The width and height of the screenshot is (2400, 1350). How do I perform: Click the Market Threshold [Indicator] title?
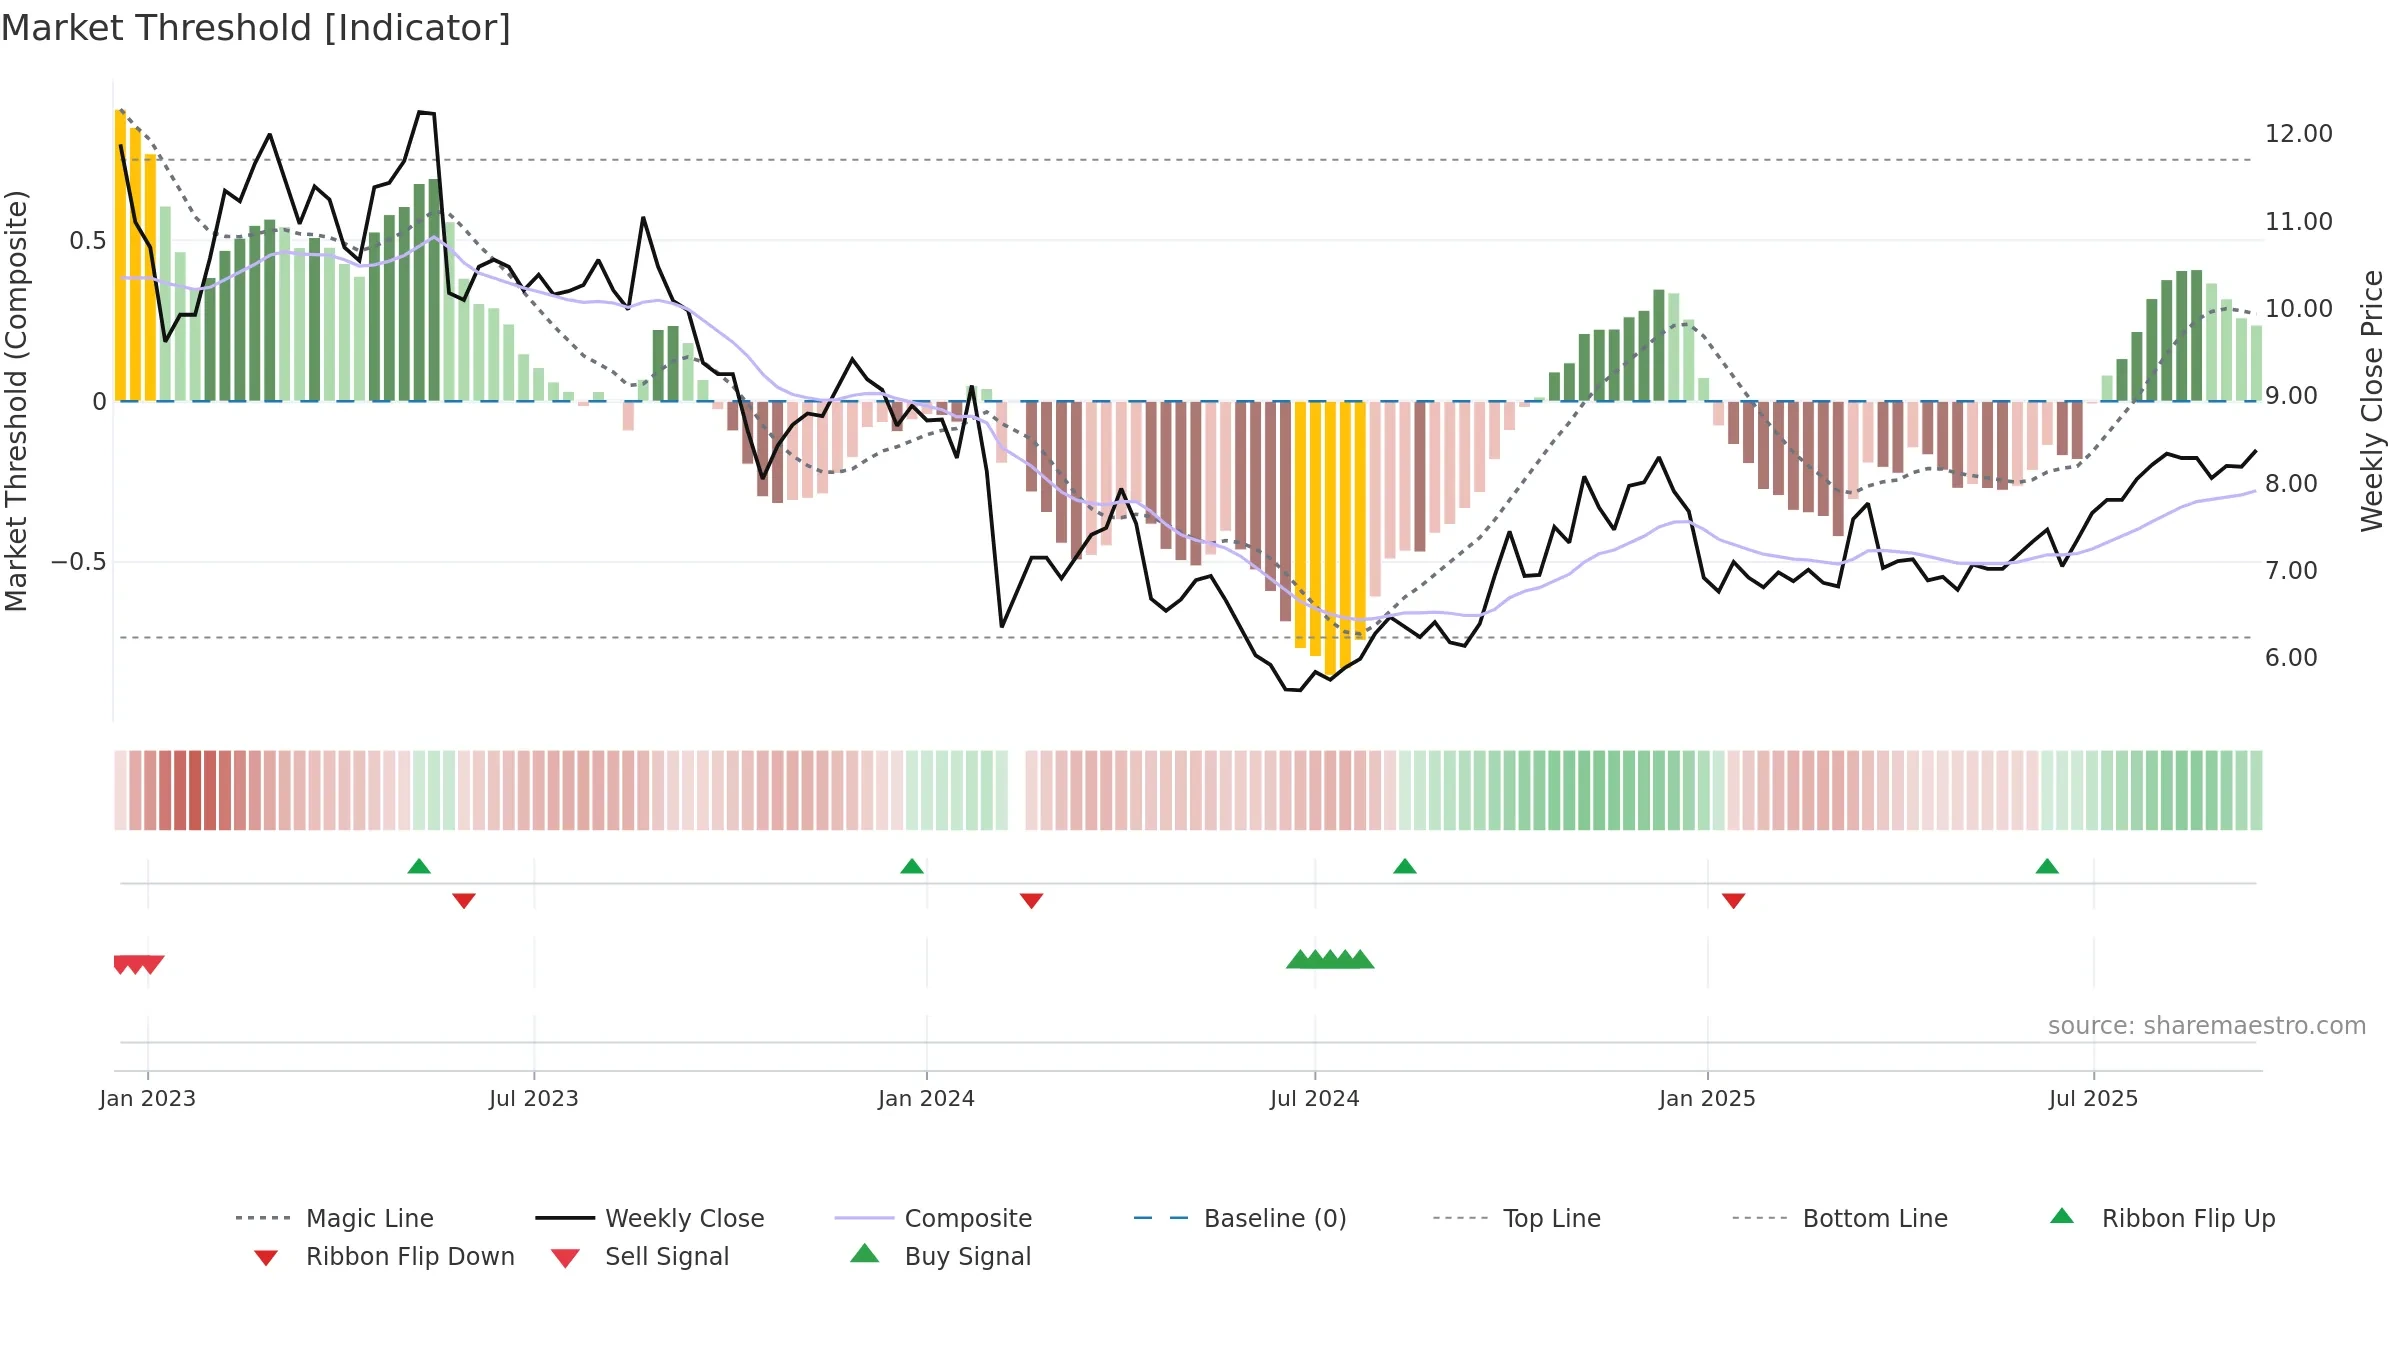tap(256, 28)
